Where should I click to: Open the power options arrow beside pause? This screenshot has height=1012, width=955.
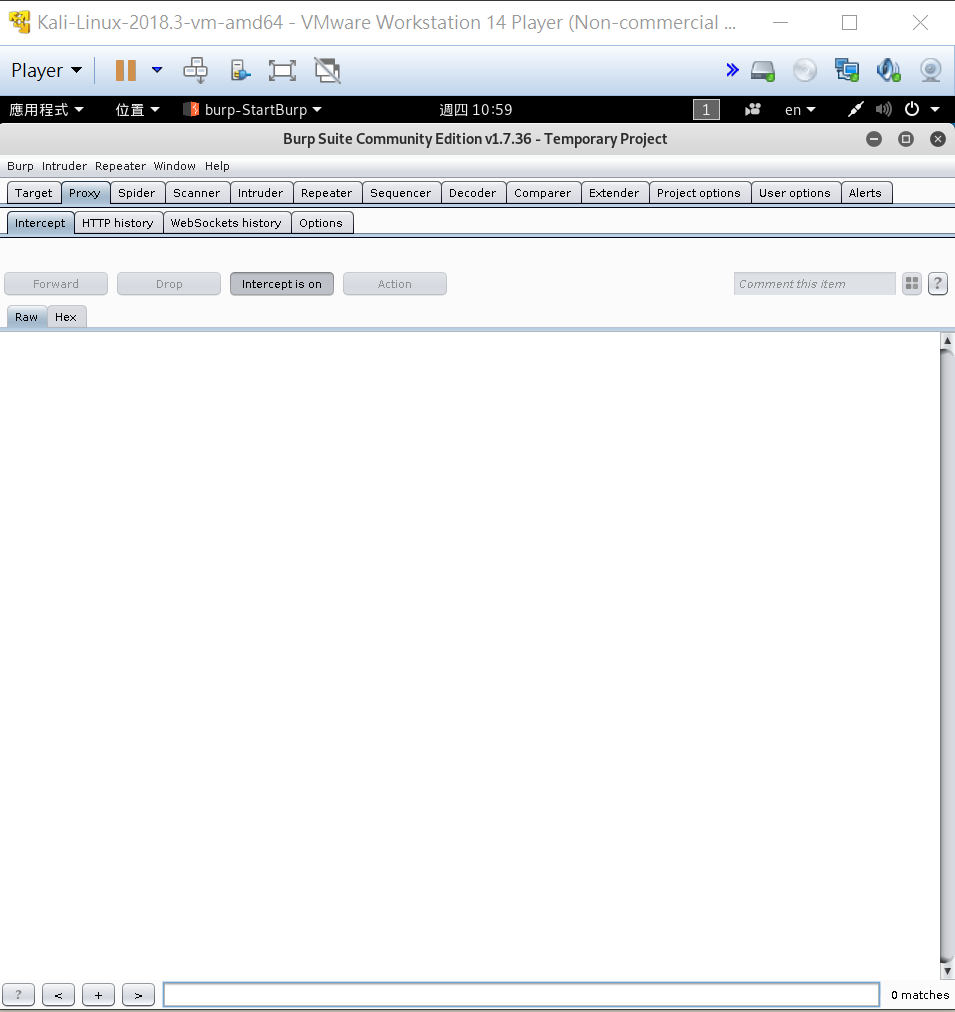click(157, 70)
